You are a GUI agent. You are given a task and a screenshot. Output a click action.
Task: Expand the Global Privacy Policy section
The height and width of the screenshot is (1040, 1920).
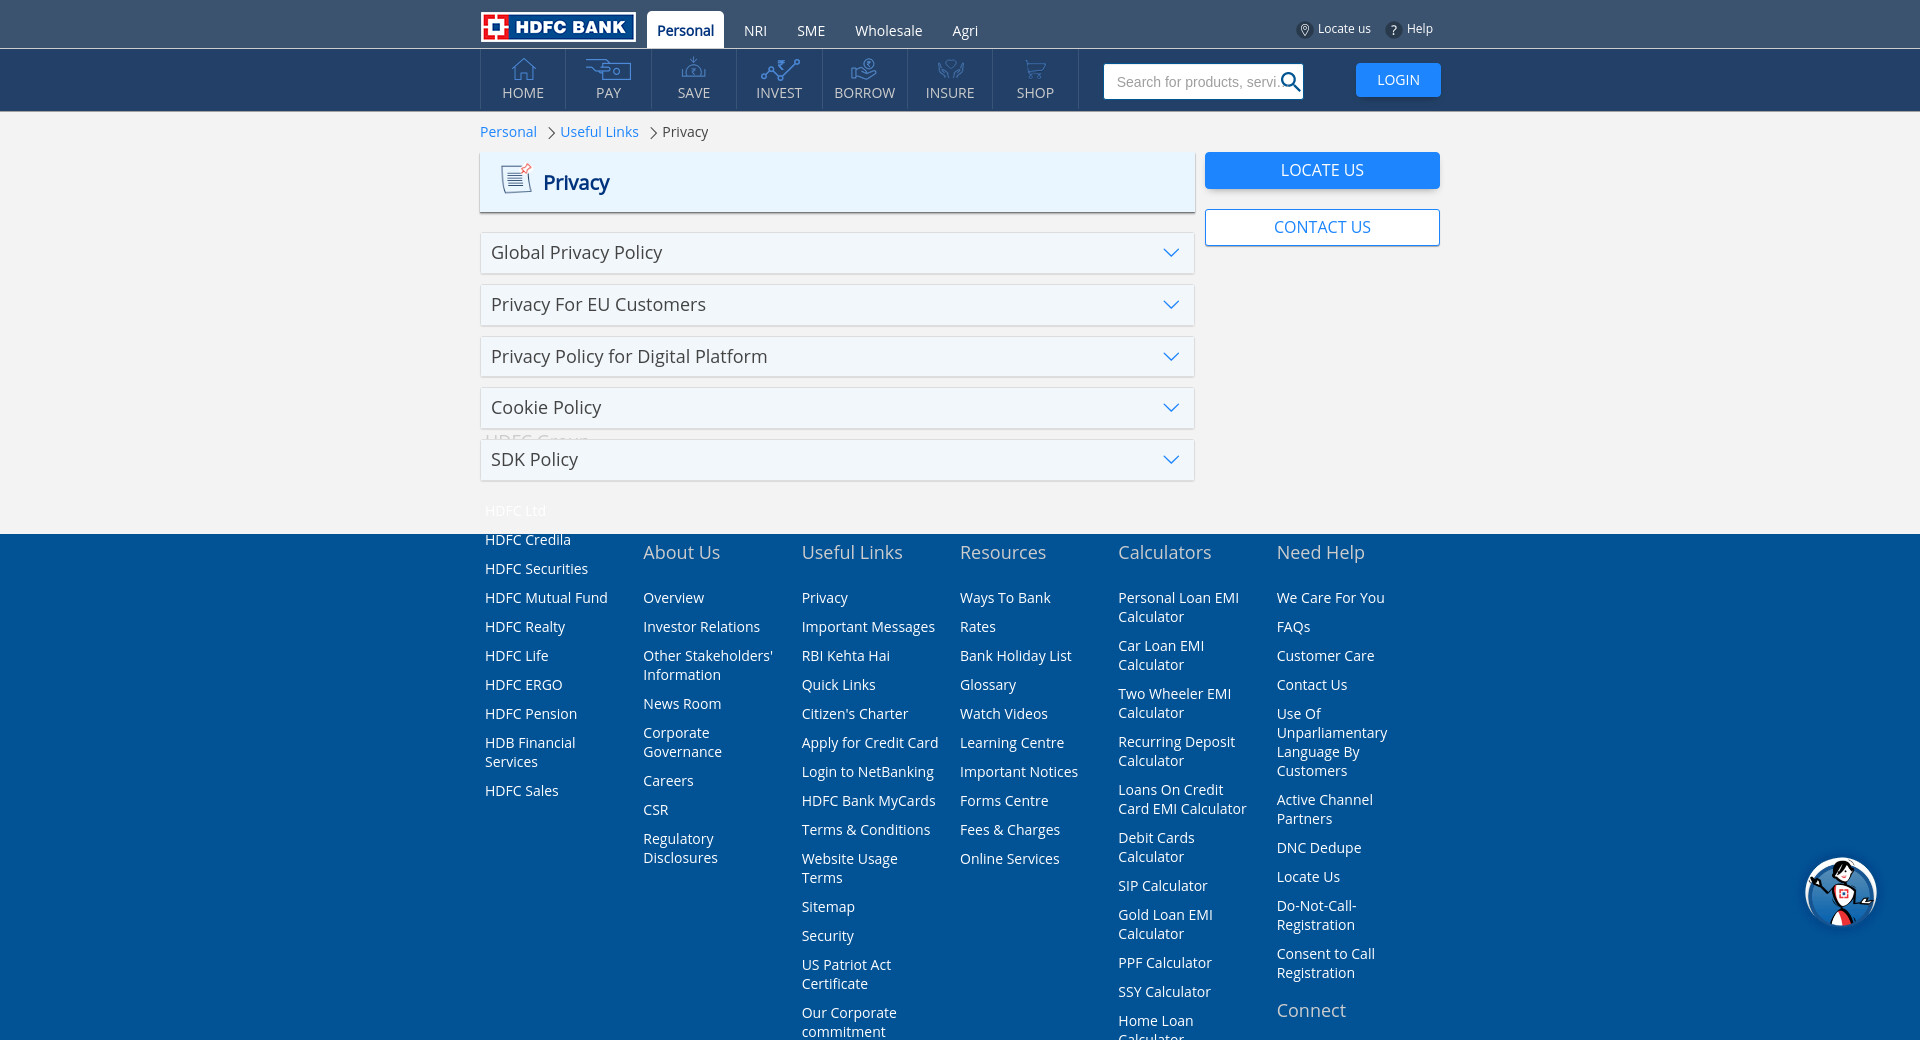1170,253
